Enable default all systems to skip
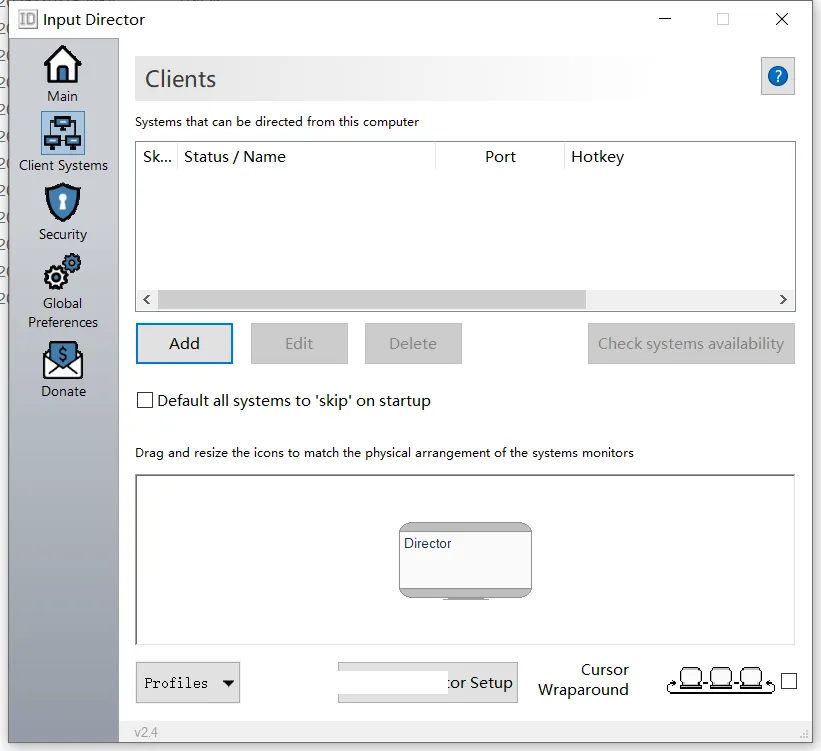 click(x=145, y=400)
